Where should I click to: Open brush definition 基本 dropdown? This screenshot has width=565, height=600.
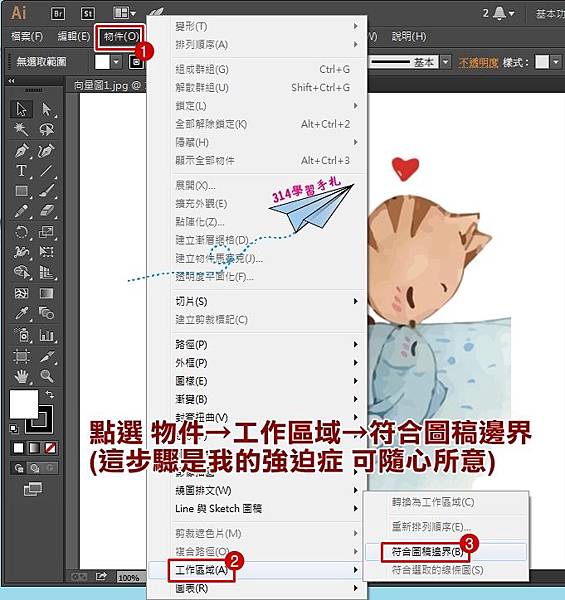click(x=445, y=62)
